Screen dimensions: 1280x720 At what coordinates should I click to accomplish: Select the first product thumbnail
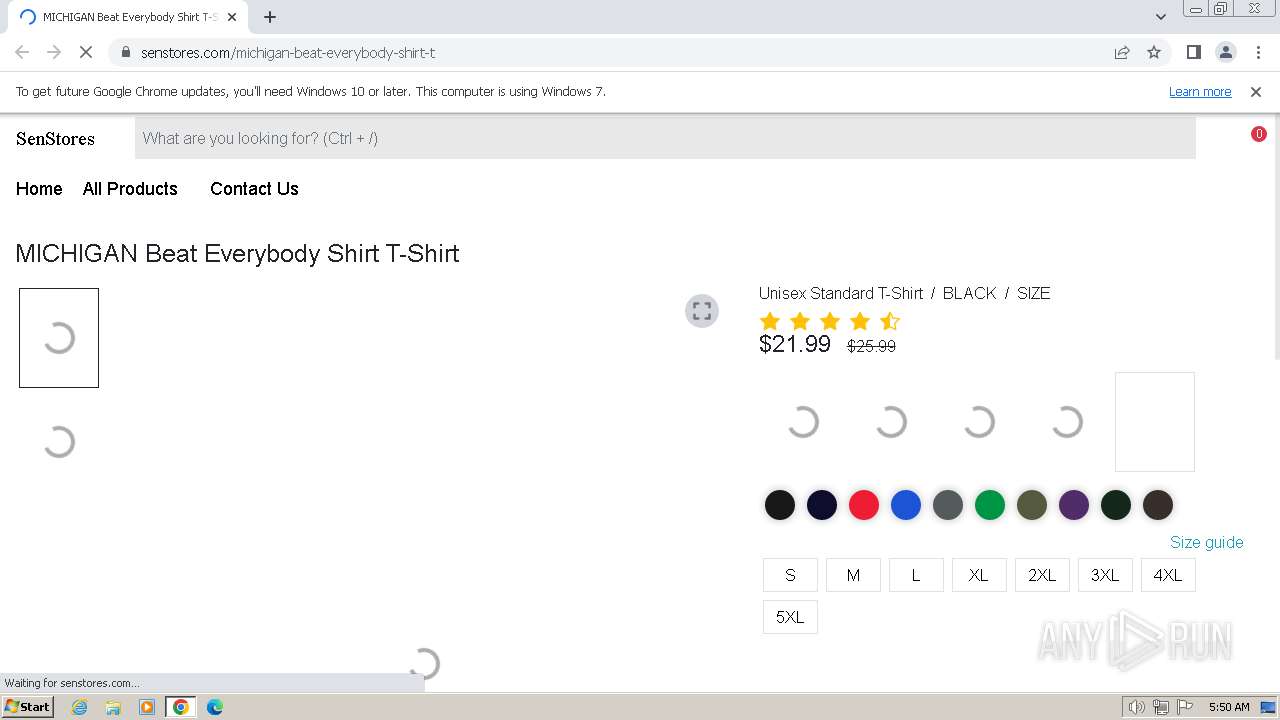pos(59,338)
